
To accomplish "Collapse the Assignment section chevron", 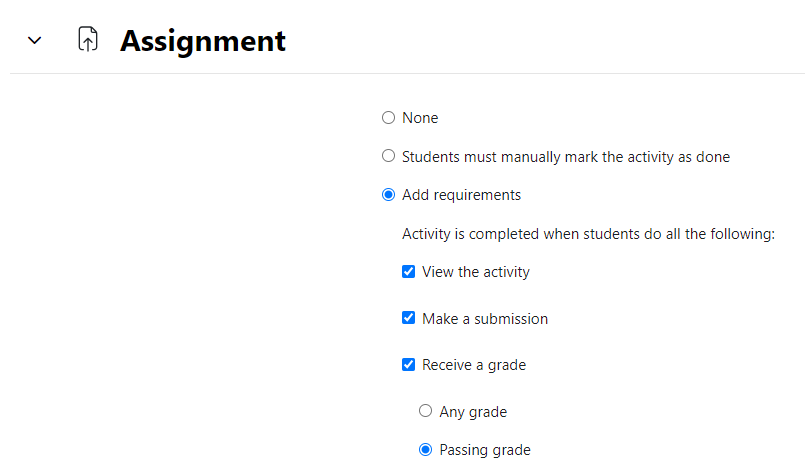I will (x=34, y=40).
